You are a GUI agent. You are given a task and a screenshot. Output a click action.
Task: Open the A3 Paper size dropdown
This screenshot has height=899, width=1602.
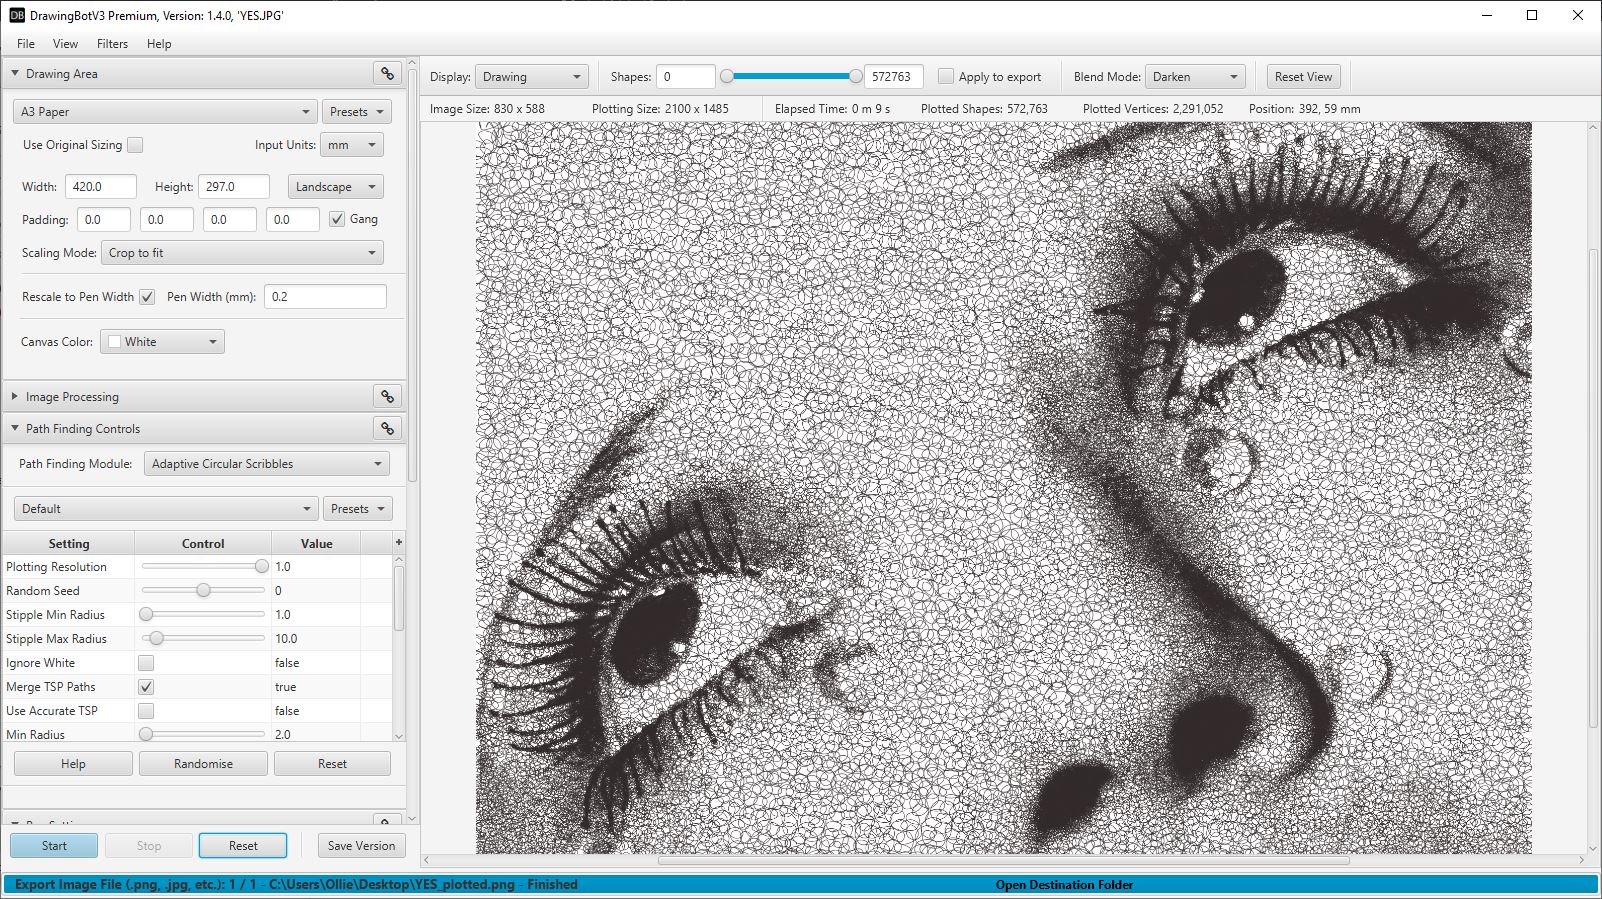[165, 112]
